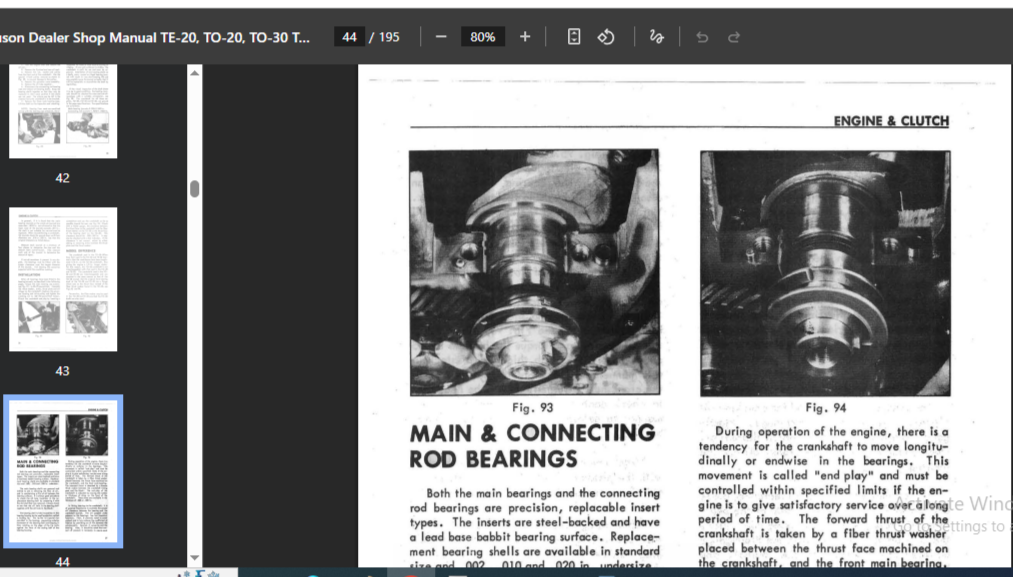The image size is (1013, 577).
Task: Rotate the document with the rotate icon
Action: pos(606,37)
